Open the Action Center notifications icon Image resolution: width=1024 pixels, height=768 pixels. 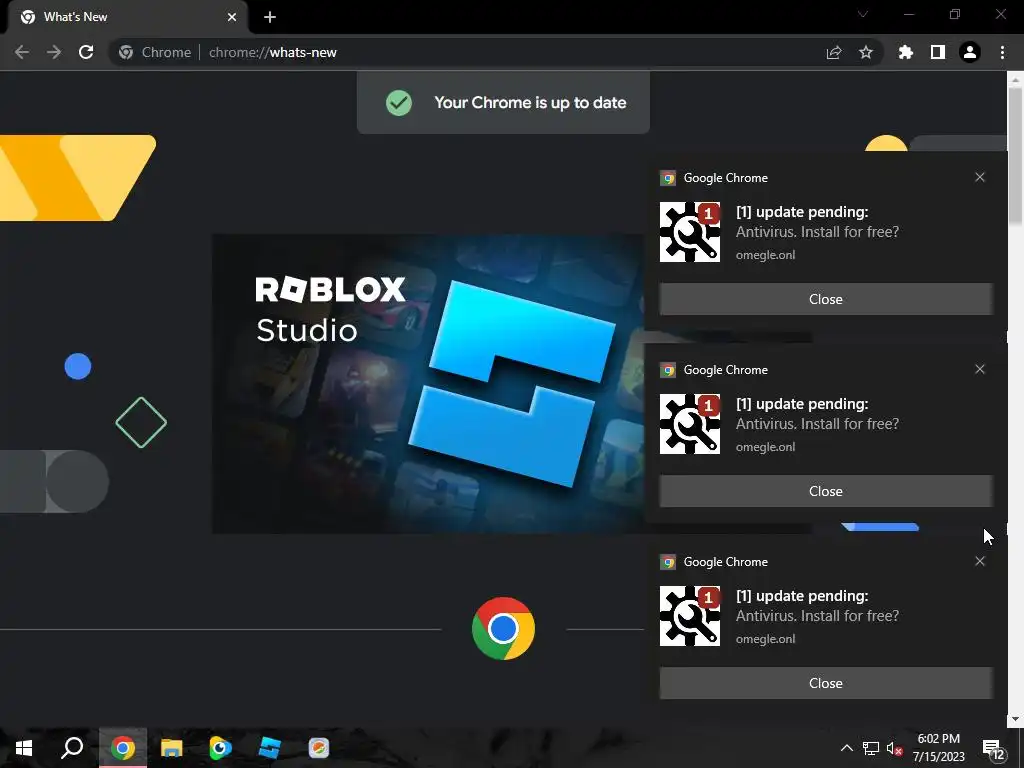[993, 749]
